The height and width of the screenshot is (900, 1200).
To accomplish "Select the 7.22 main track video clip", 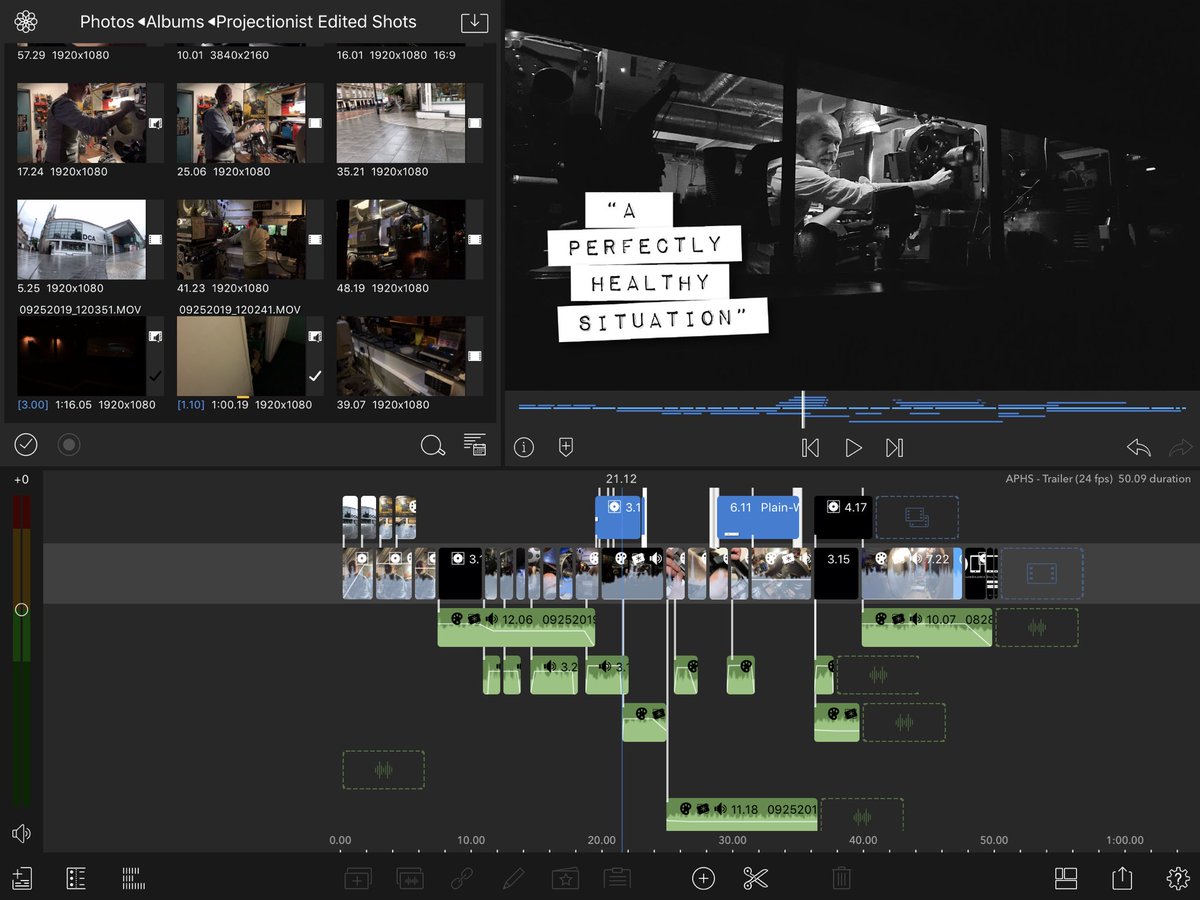I will [x=911, y=573].
